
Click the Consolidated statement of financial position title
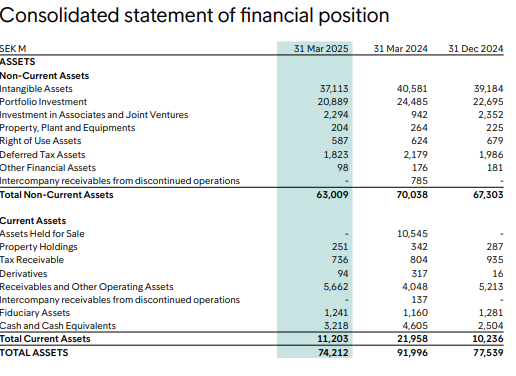tap(194, 15)
